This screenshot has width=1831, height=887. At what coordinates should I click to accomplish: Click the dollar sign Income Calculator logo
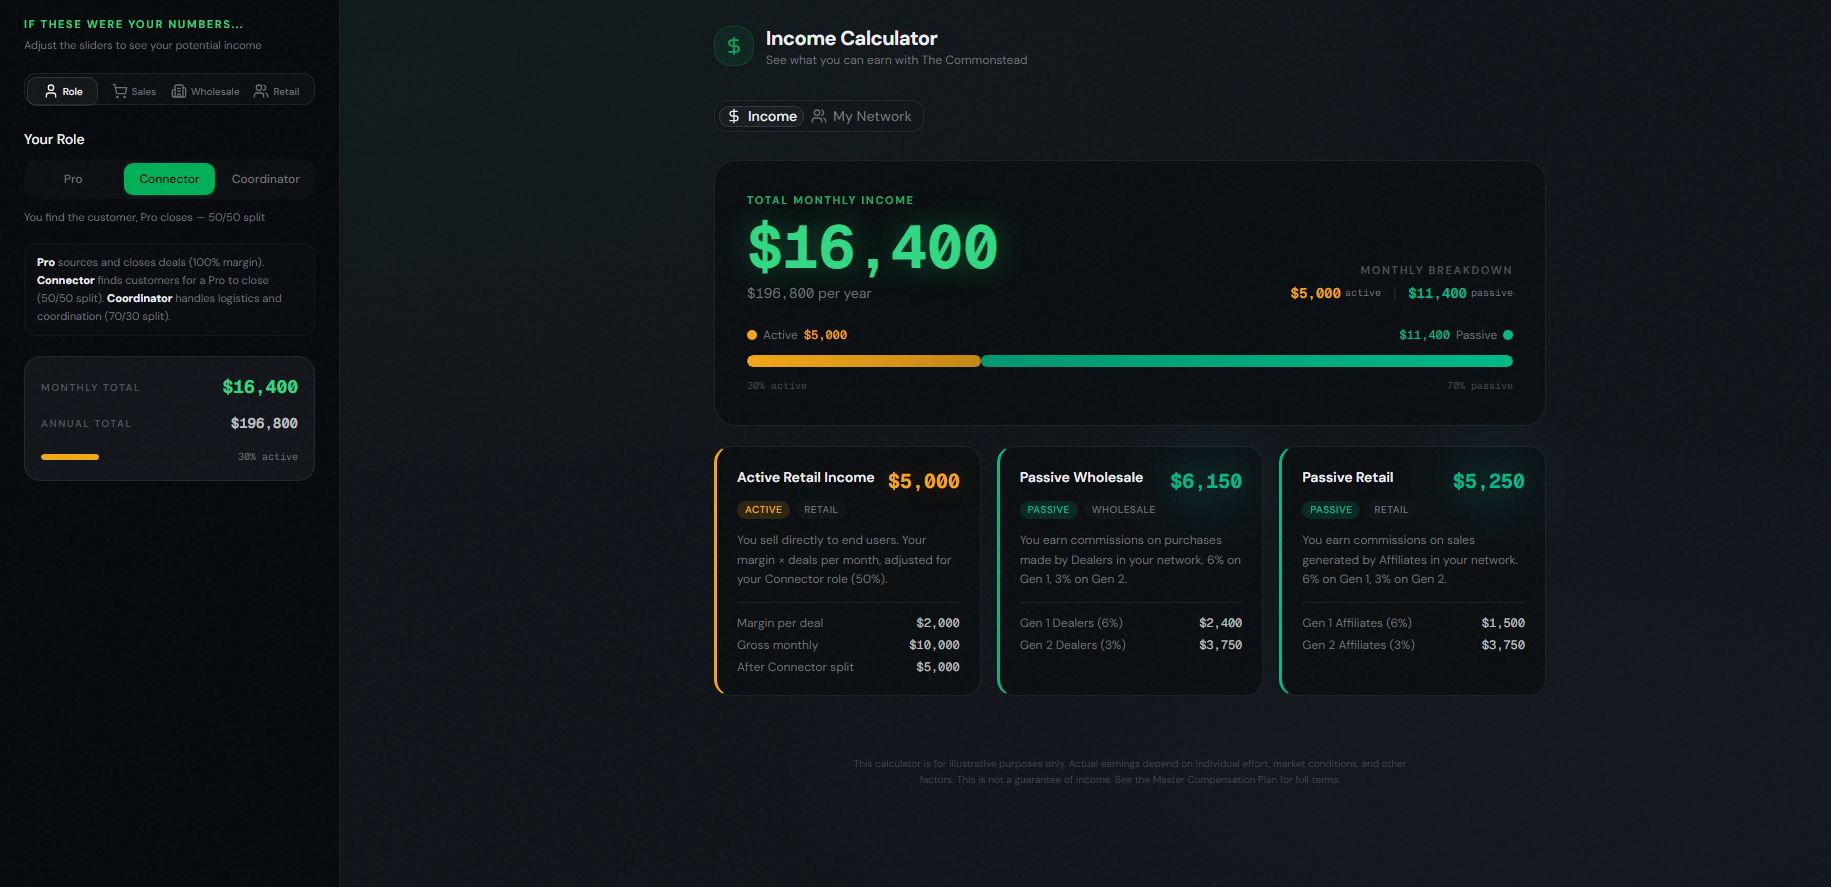(733, 46)
